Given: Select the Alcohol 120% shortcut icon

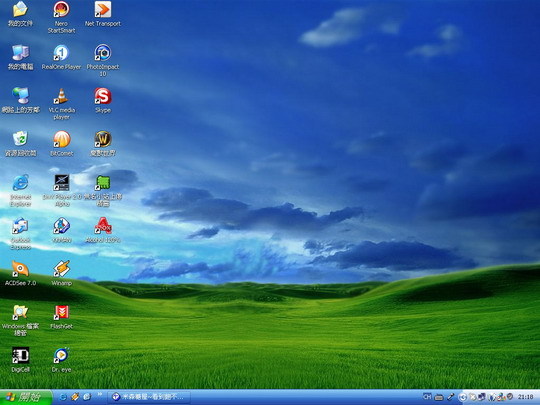Looking at the screenshot, I should point(103,226).
